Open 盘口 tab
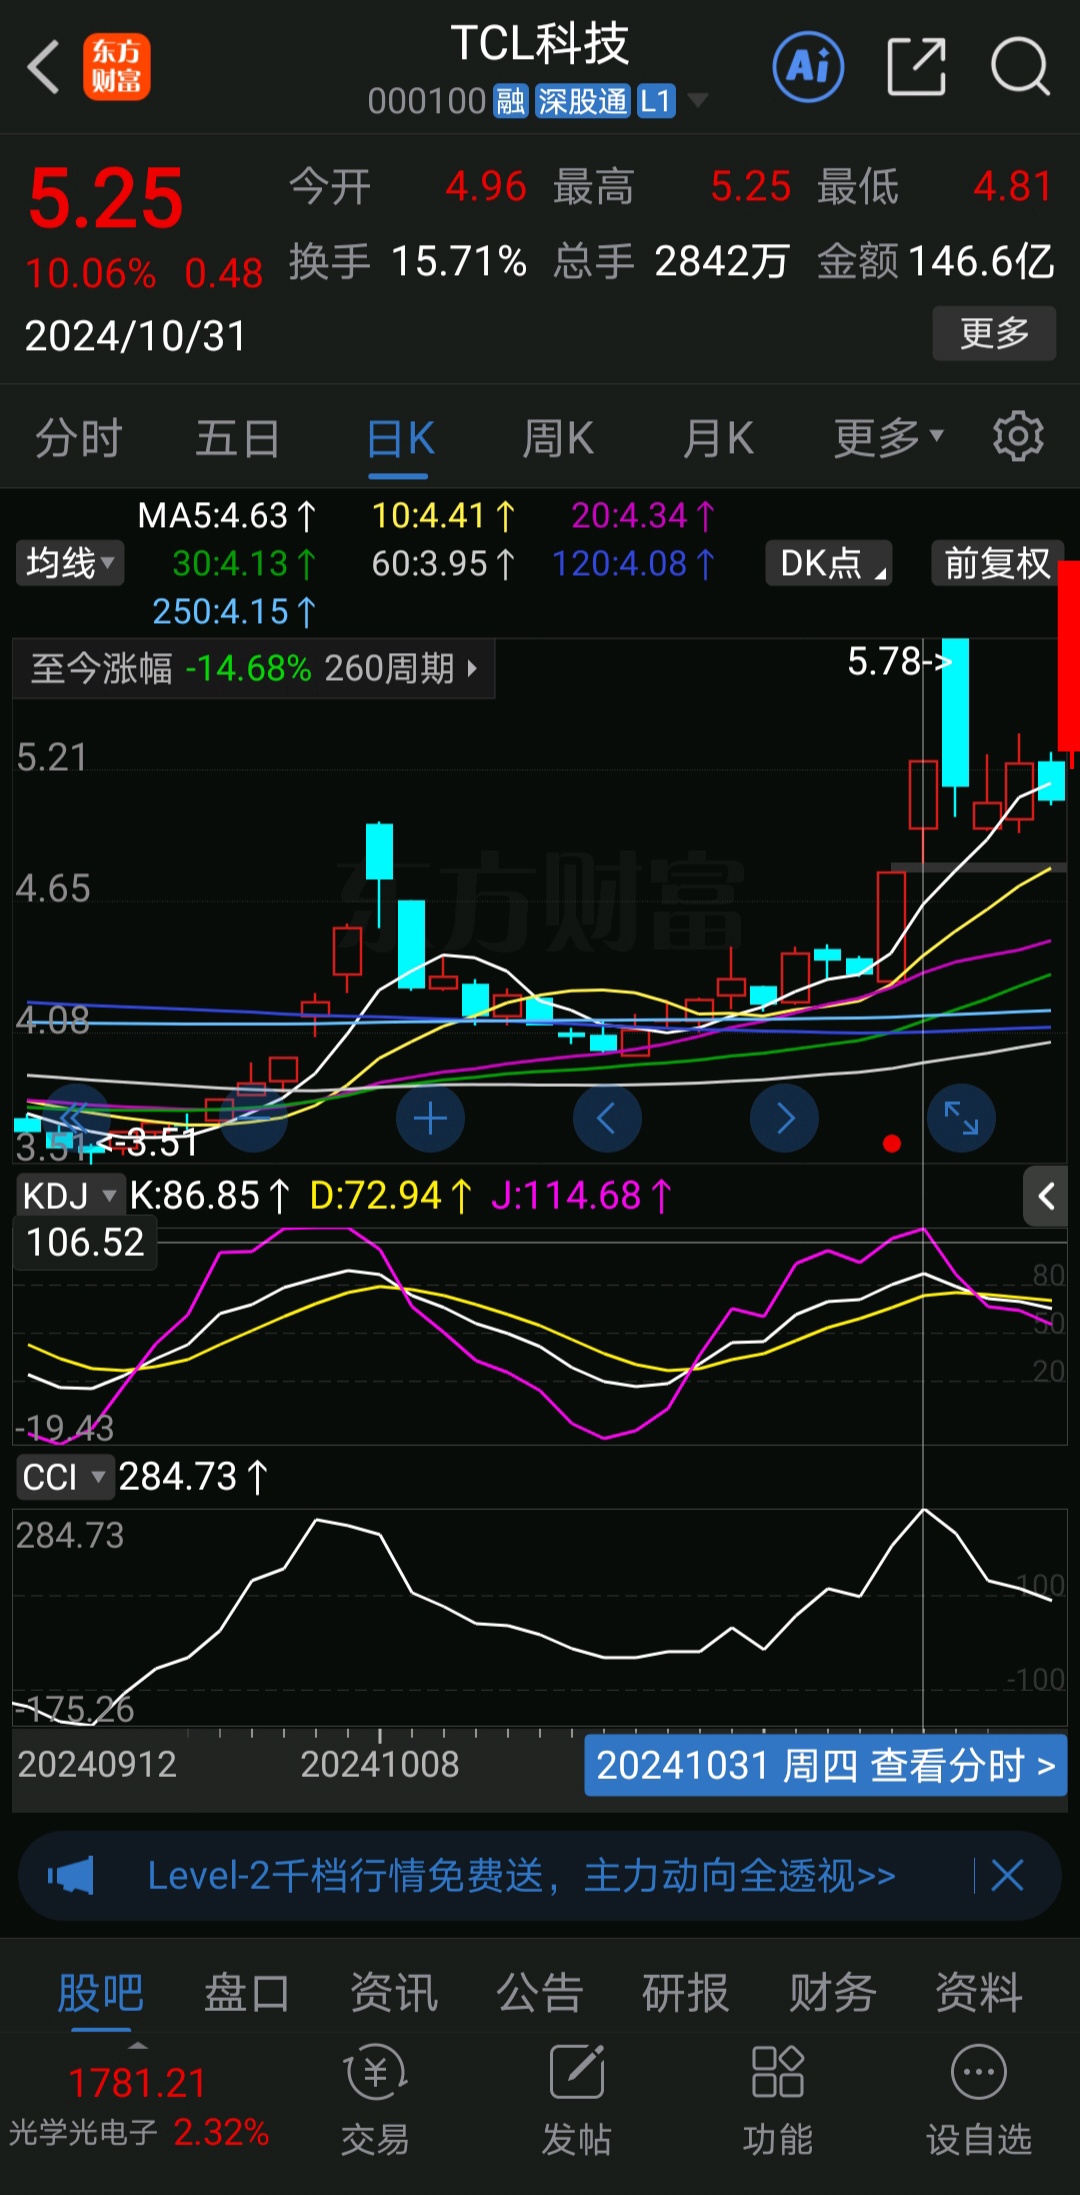 (x=246, y=1993)
